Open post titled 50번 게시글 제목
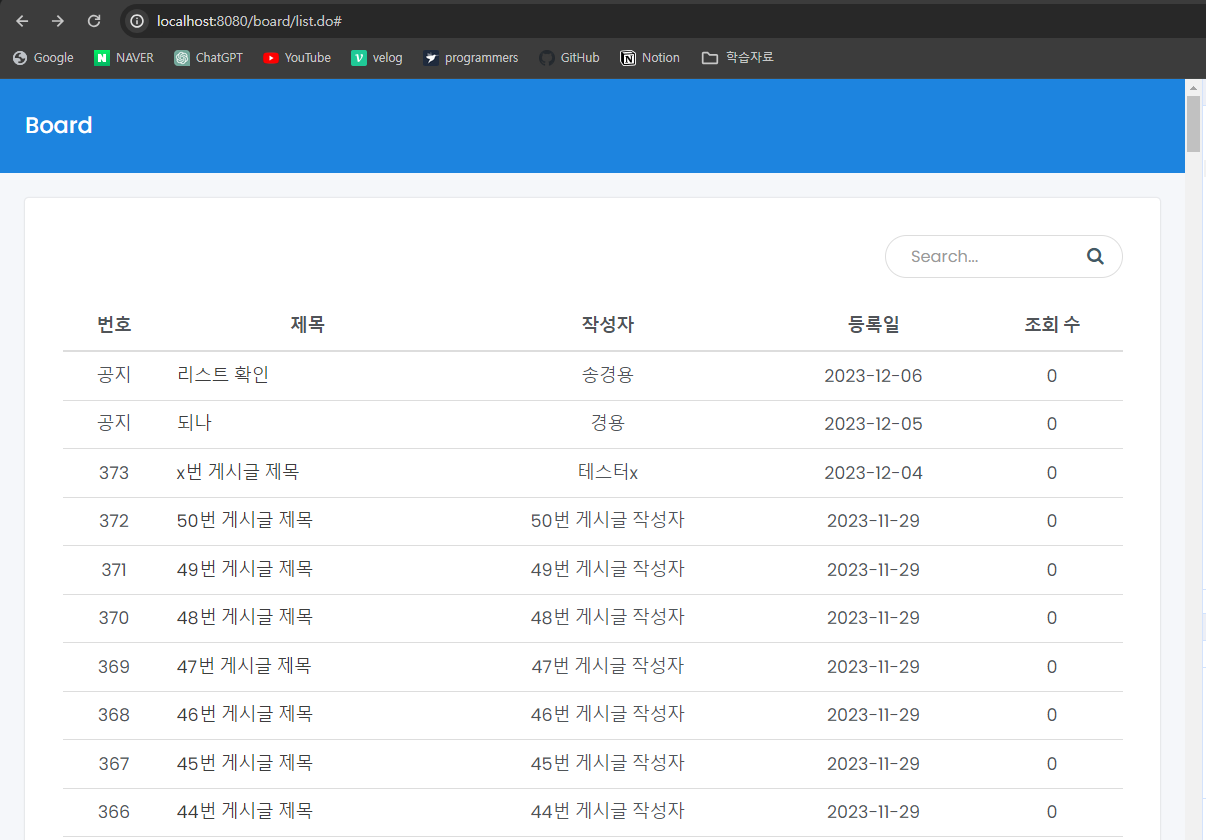 [244, 520]
